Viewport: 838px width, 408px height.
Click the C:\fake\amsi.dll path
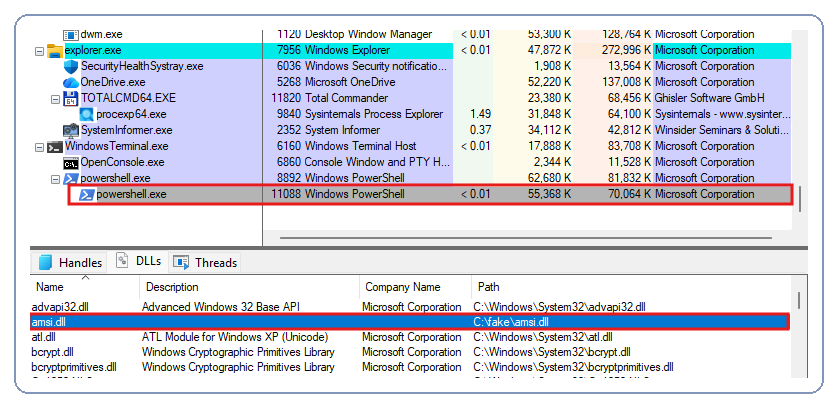pyautogui.click(x=511, y=322)
